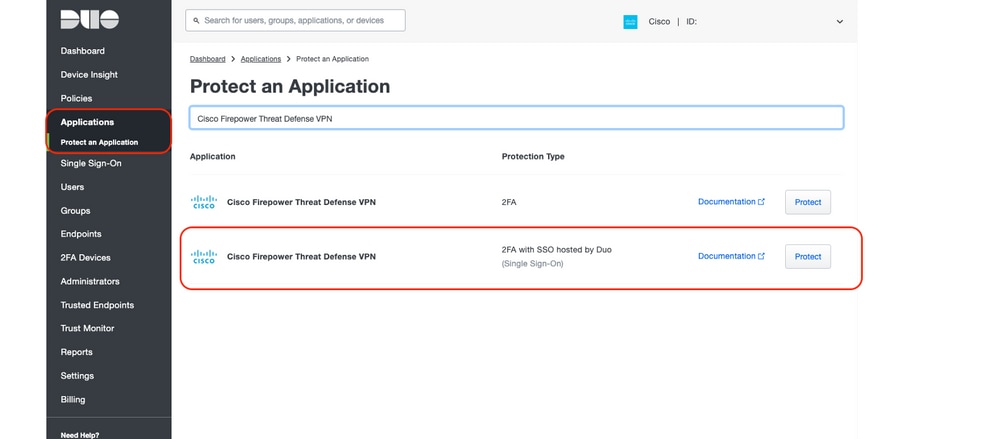Open Documentation link for 2FA row
Viewport: 999px width, 439px height.
pyautogui.click(x=731, y=201)
